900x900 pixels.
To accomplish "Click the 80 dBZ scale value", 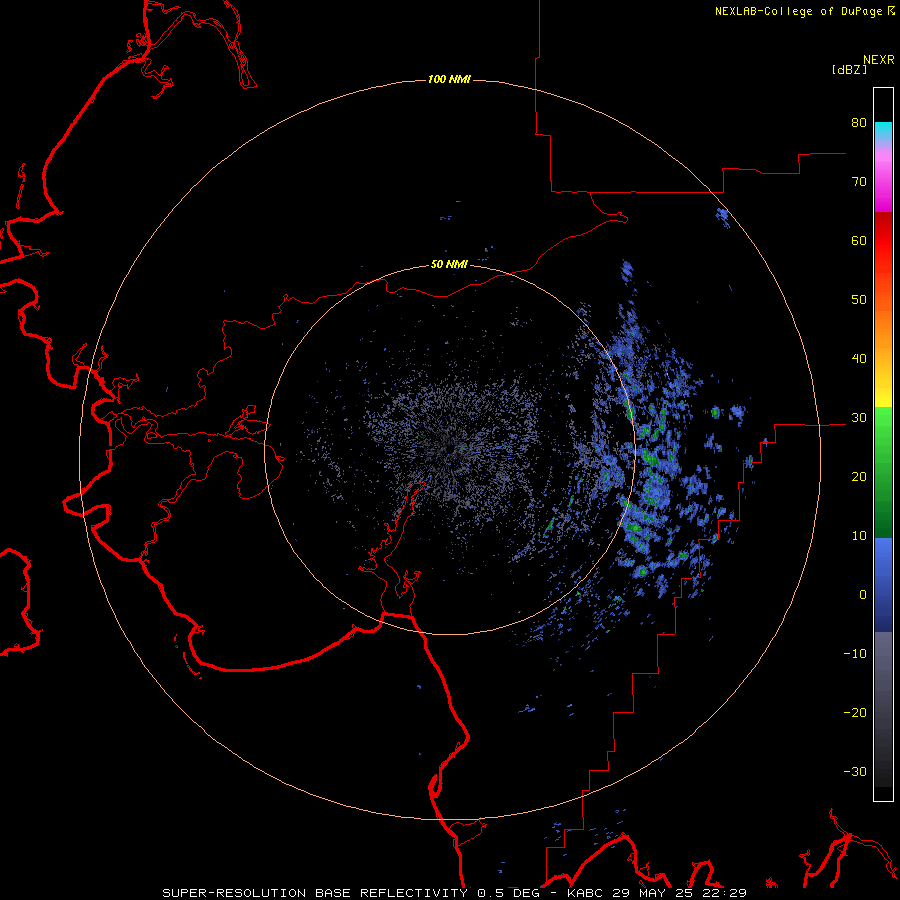I will pyautogui.click(x=859, y=123).
